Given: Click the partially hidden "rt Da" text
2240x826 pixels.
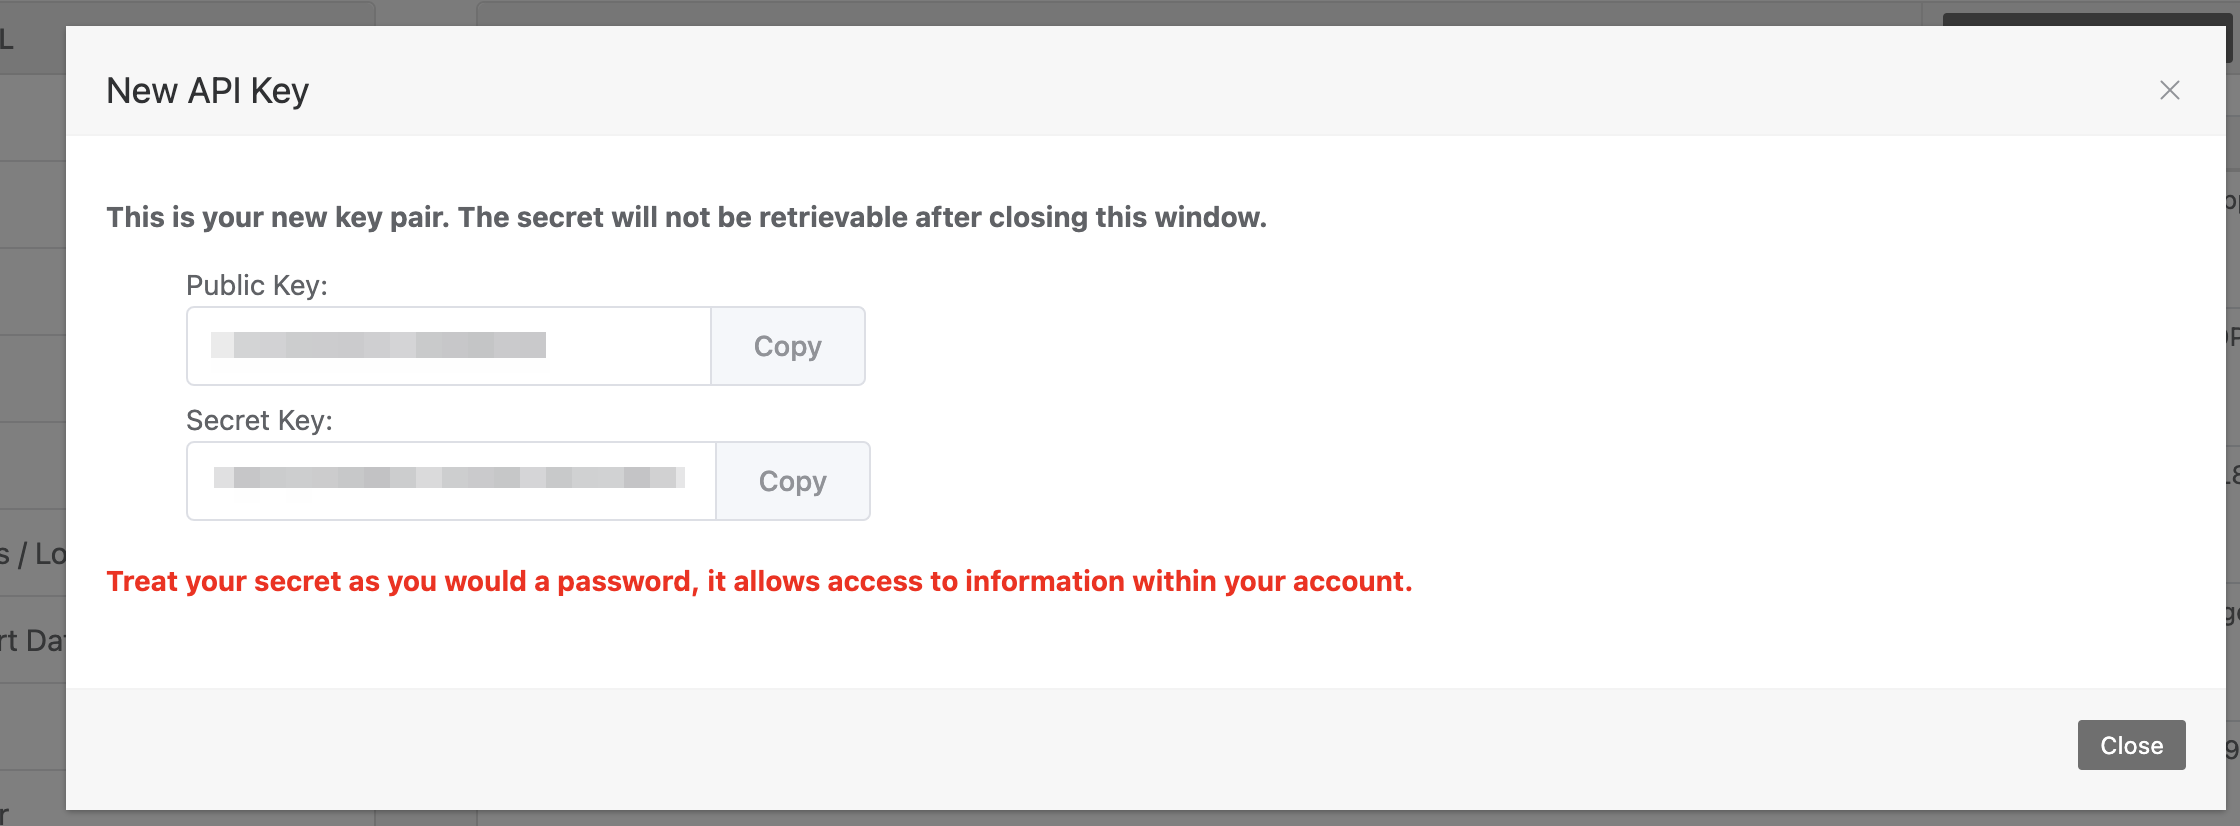Looking at the screenshot, I should pyautogui.click(x=32, y=640).
